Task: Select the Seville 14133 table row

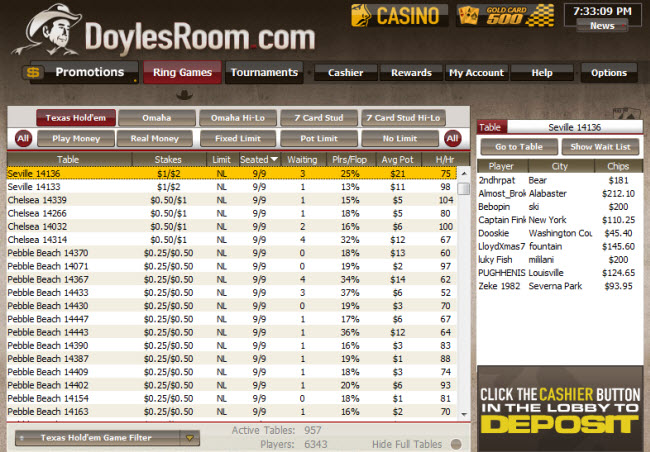Action: click(x=232, y=187)
